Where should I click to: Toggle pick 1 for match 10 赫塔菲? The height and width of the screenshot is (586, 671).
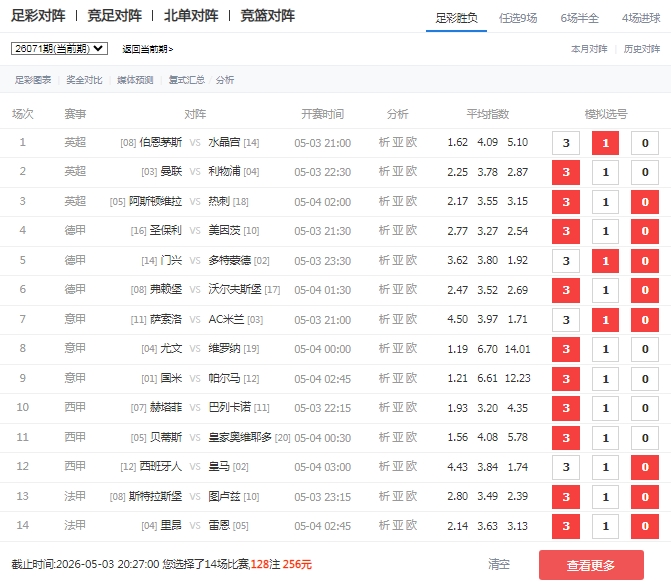click(605, 408)
